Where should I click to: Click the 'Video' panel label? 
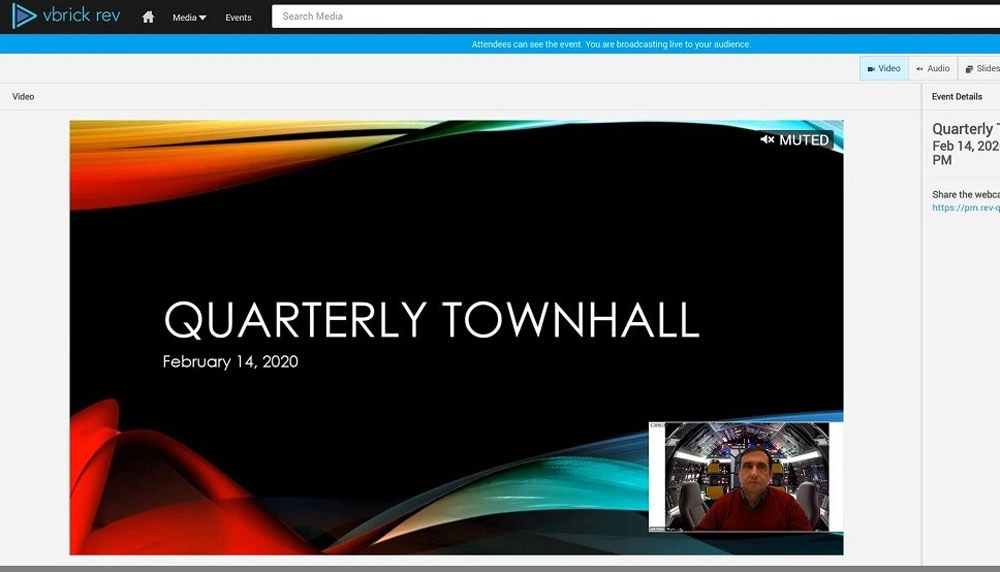23,97
